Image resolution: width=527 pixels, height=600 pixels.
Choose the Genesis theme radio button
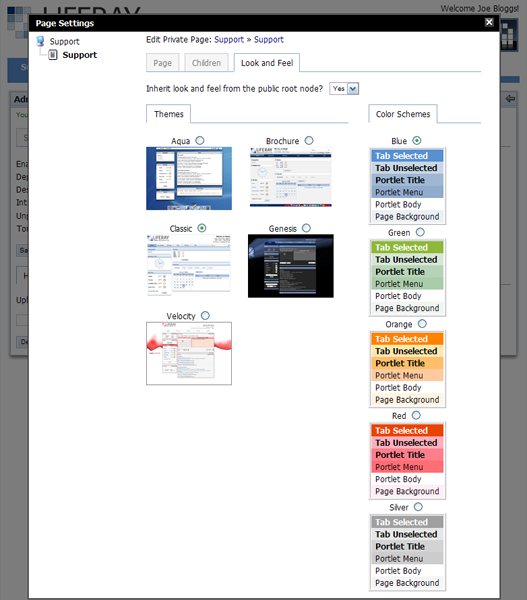click(306, 228)
